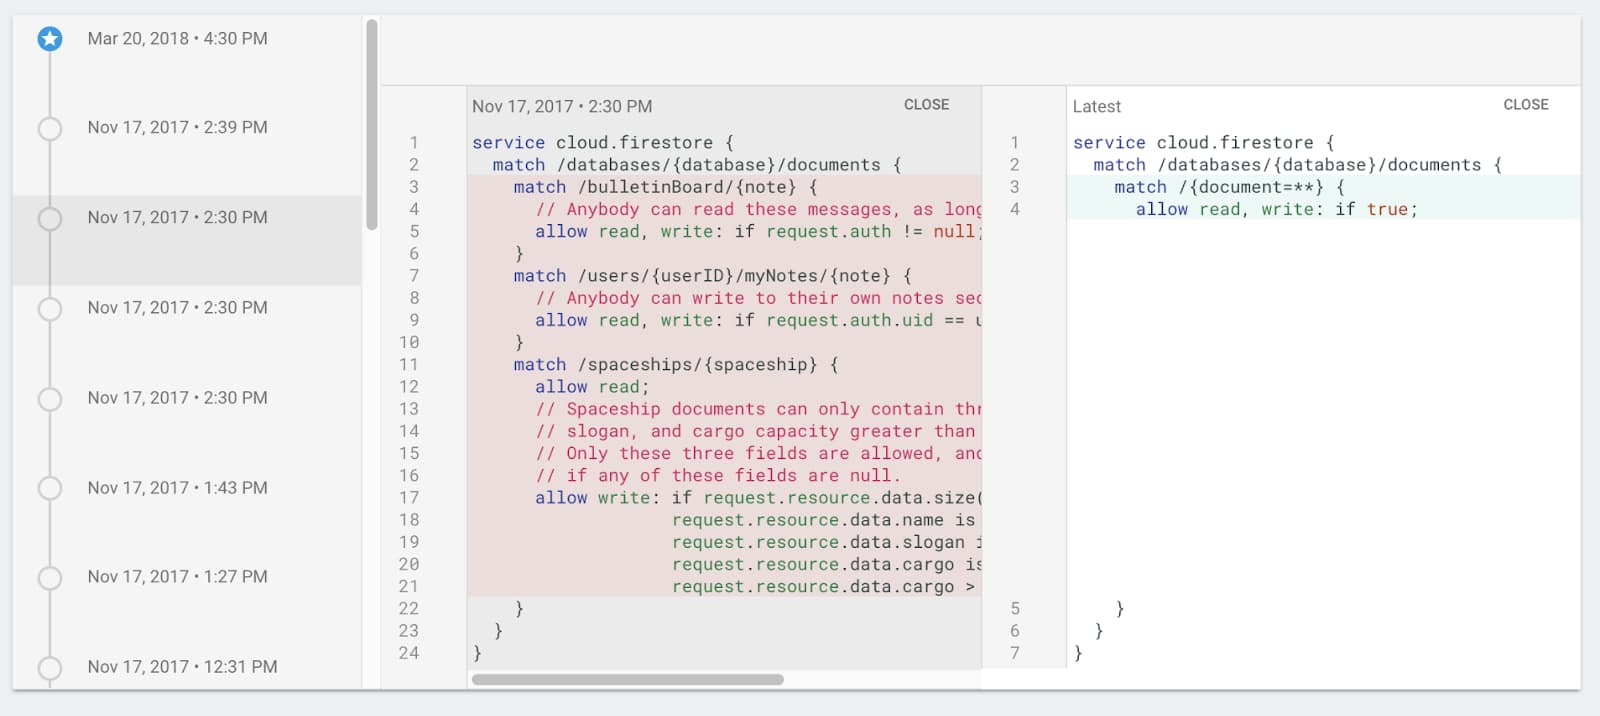Screen dimensions: 1600x716
Task: Click the circle marker beside 12:31 PM
Action: (50, 667)
